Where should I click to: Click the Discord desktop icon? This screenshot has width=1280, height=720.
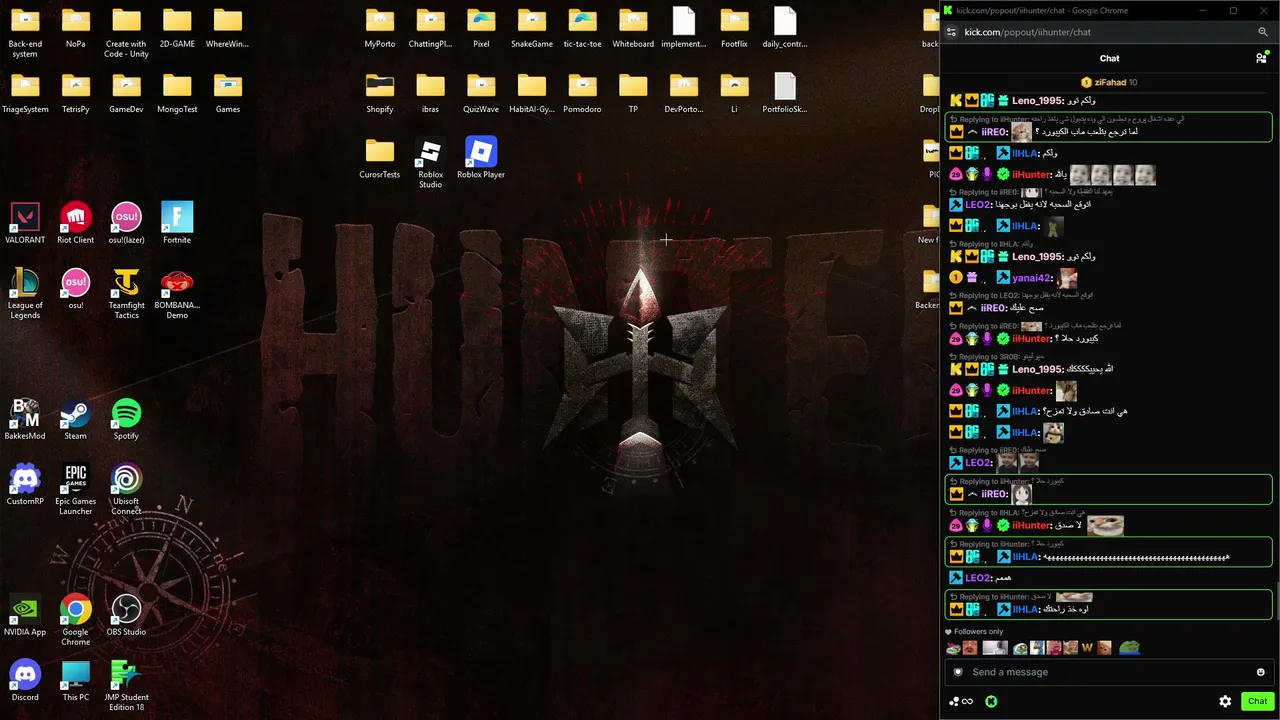25,681
